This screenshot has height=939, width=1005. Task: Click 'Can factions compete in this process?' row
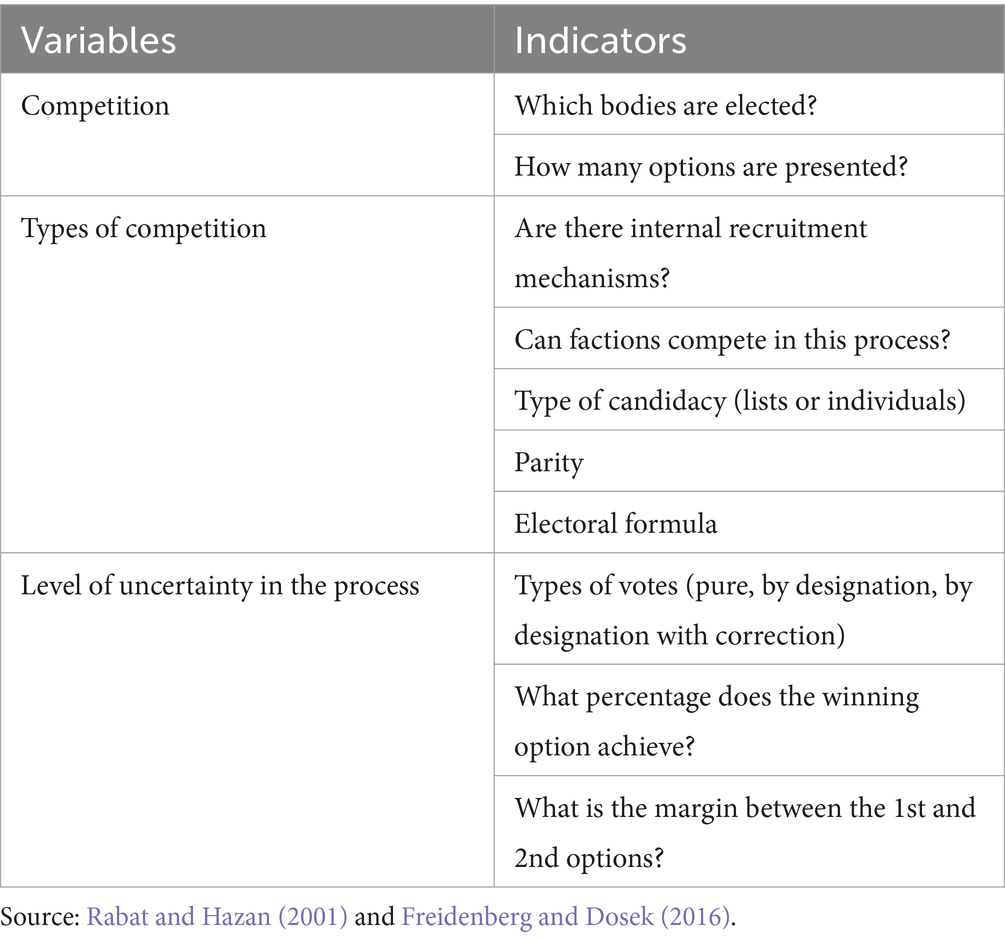click(749, 338)
